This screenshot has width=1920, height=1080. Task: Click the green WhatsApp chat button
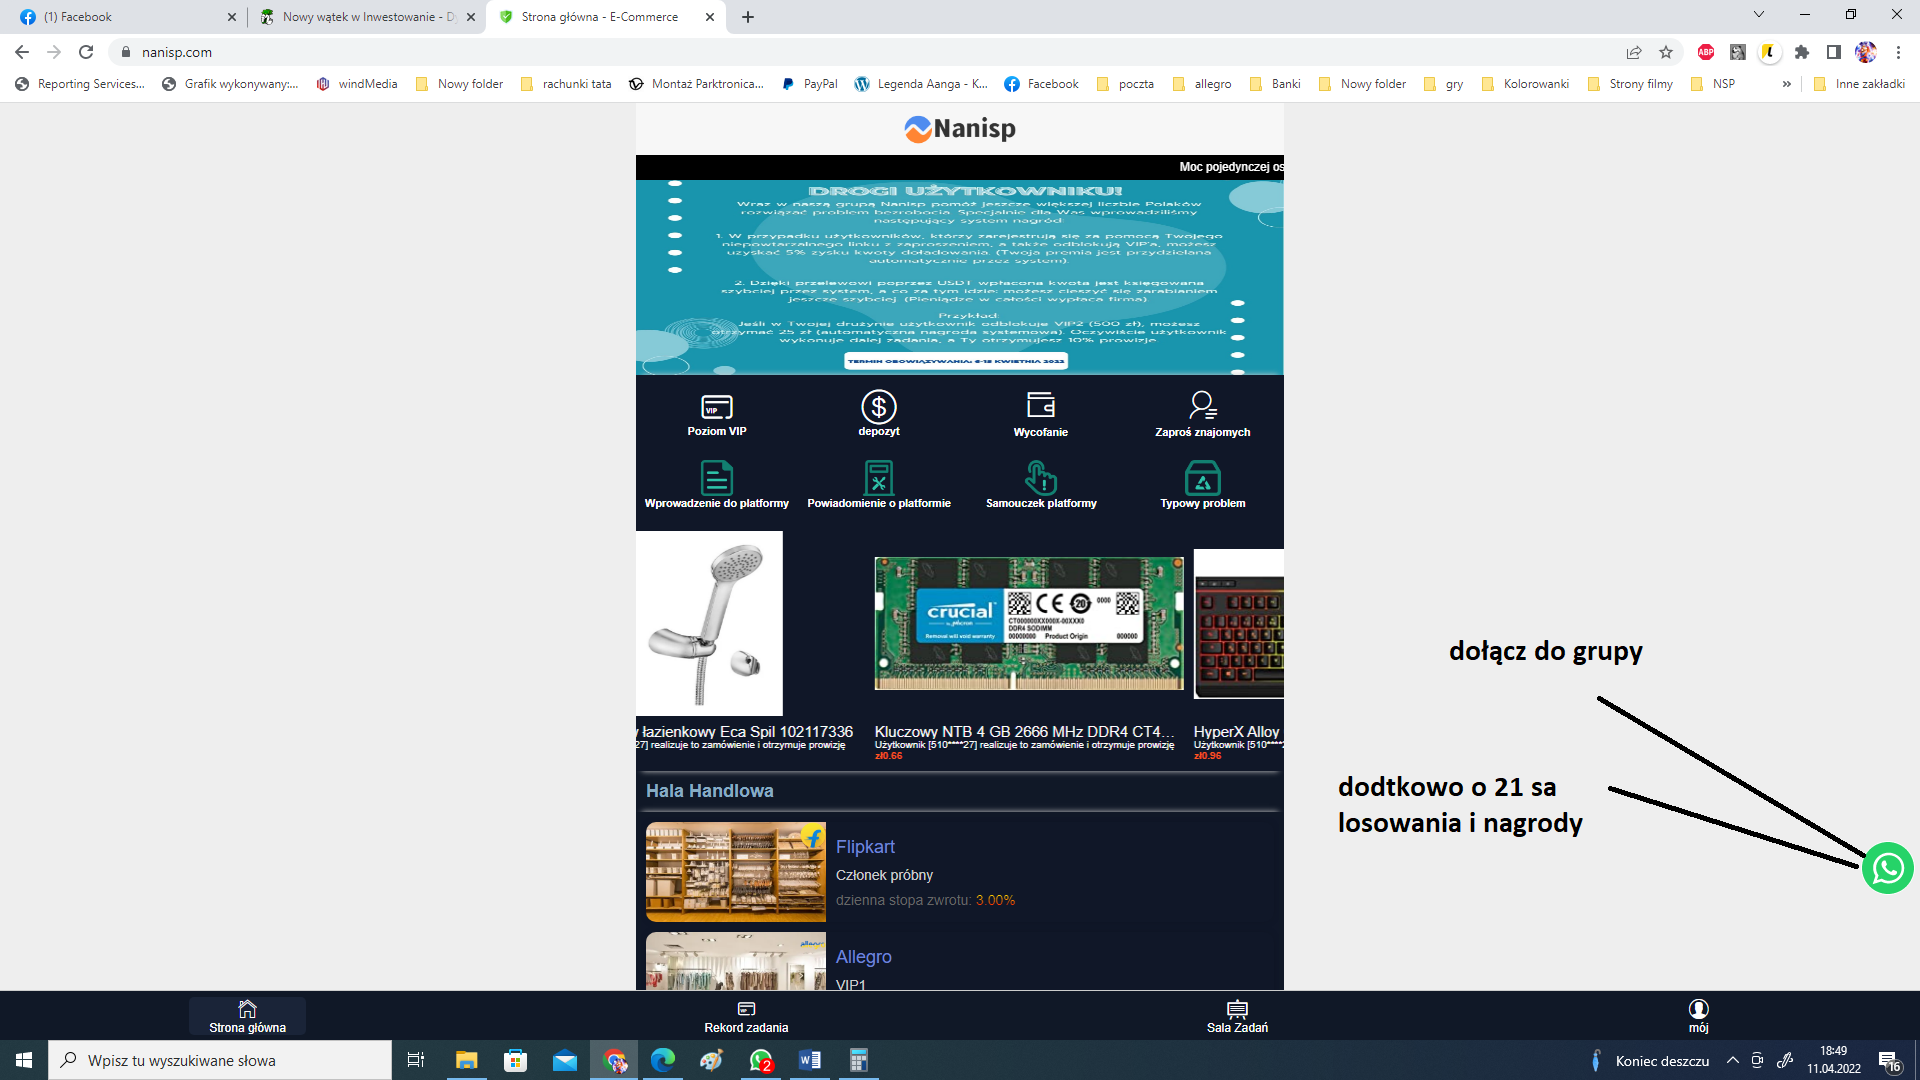coord(1887,868)
